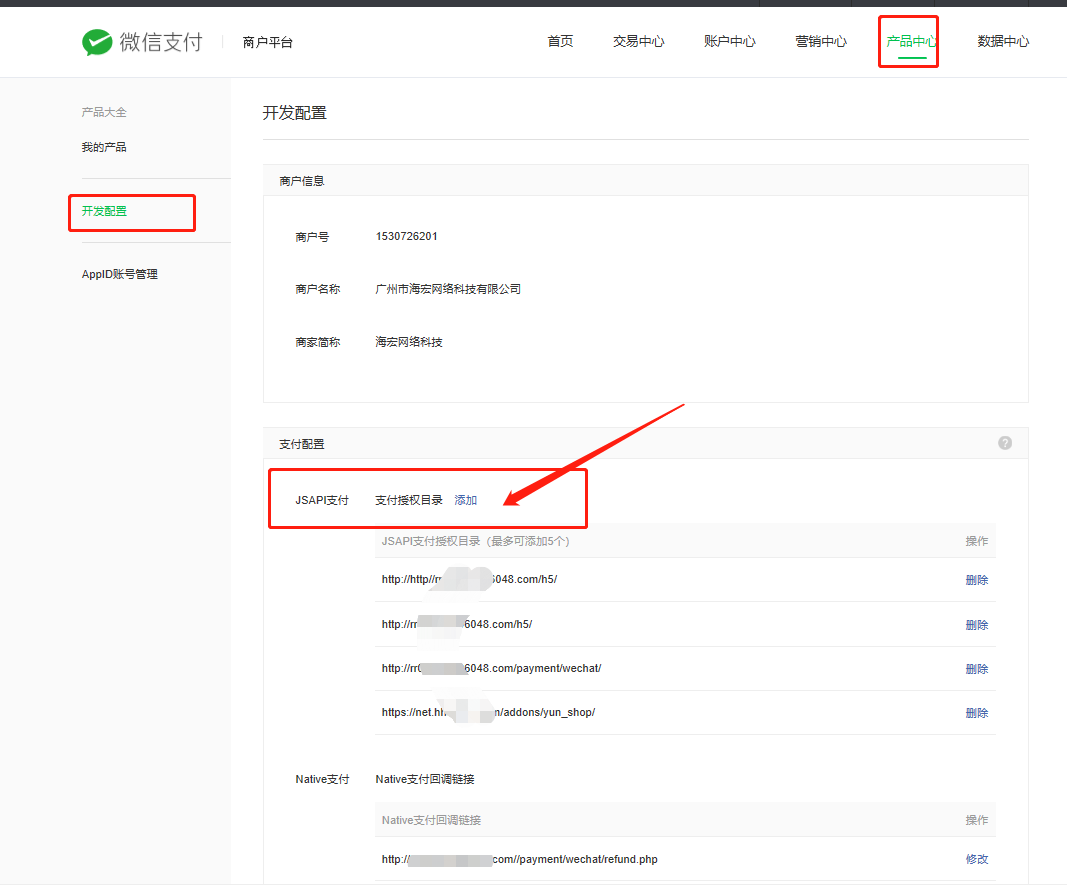Screen dimensions: 1067x889
Task: Go to the 首页 tab
Action: point(560,42)
